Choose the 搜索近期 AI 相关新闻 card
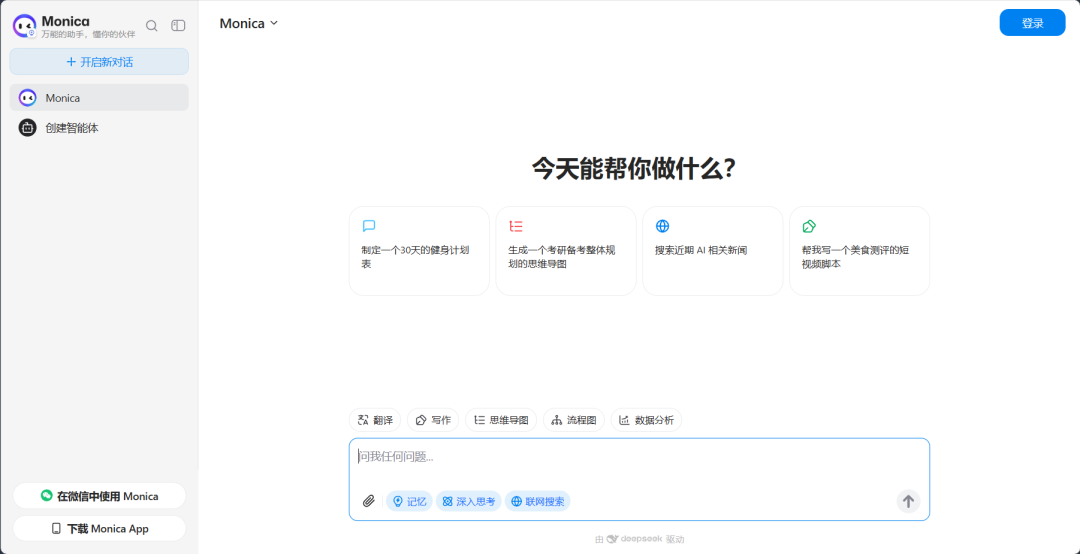The width and height of the screenshot is (1080, 554). click(x=713, y=251)
